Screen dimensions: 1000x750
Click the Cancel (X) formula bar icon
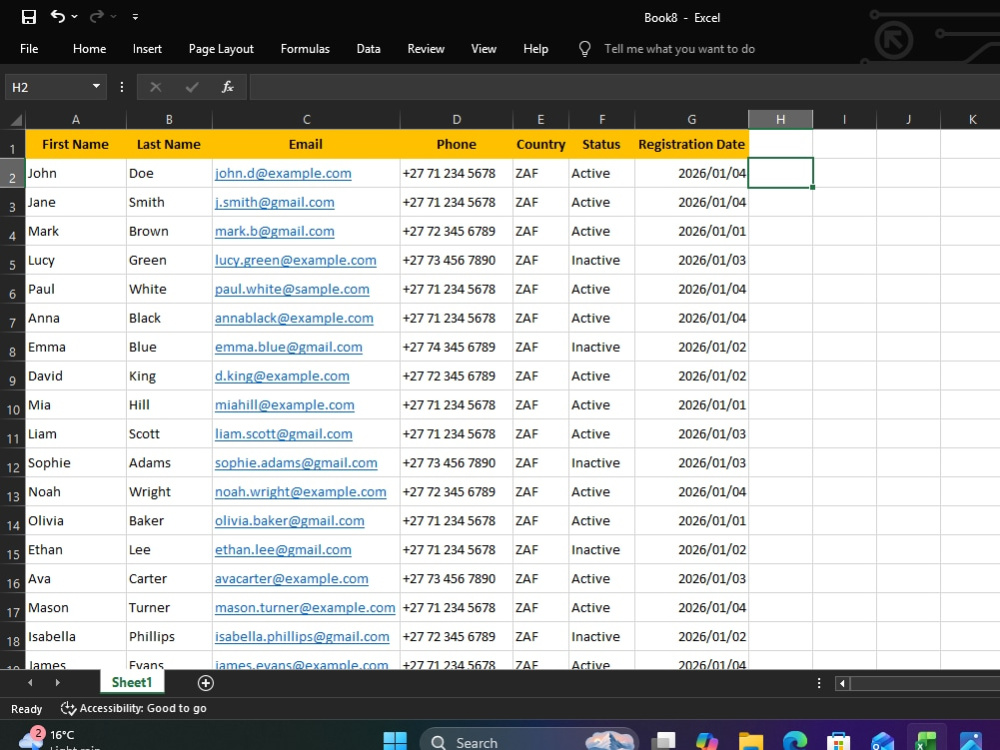[x=156, y=87]
